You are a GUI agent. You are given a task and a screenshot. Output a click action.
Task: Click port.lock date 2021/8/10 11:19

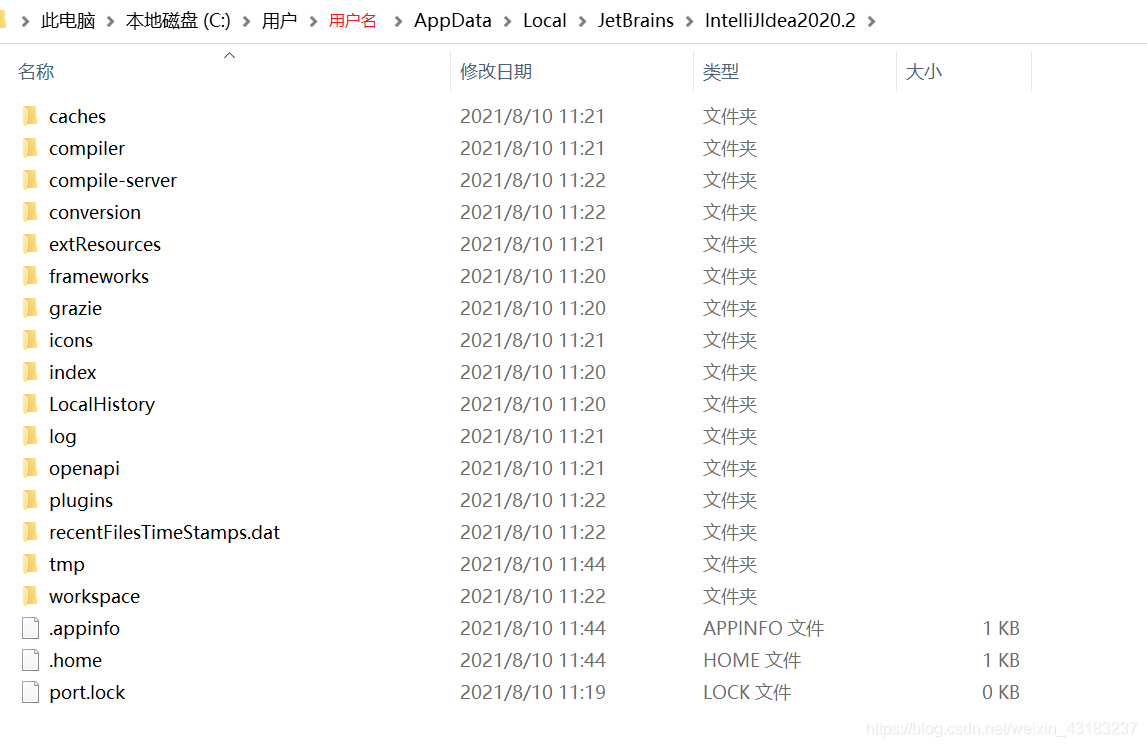pos(533,692)
